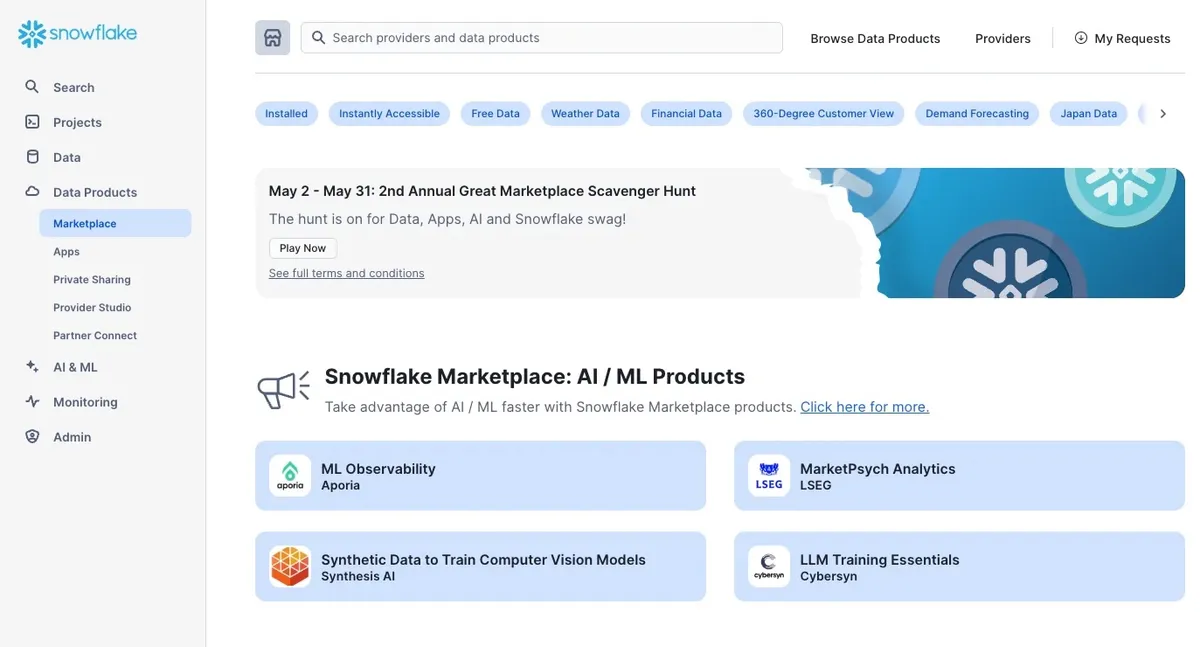
Task: Follow the Click here for more link
Action: point(865,407)
